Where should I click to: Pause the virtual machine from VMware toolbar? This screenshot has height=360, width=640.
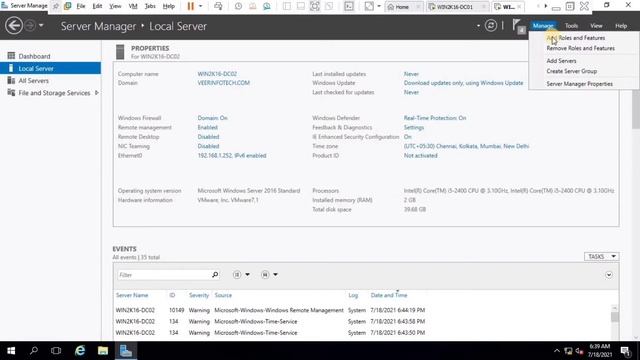point(191,6)
